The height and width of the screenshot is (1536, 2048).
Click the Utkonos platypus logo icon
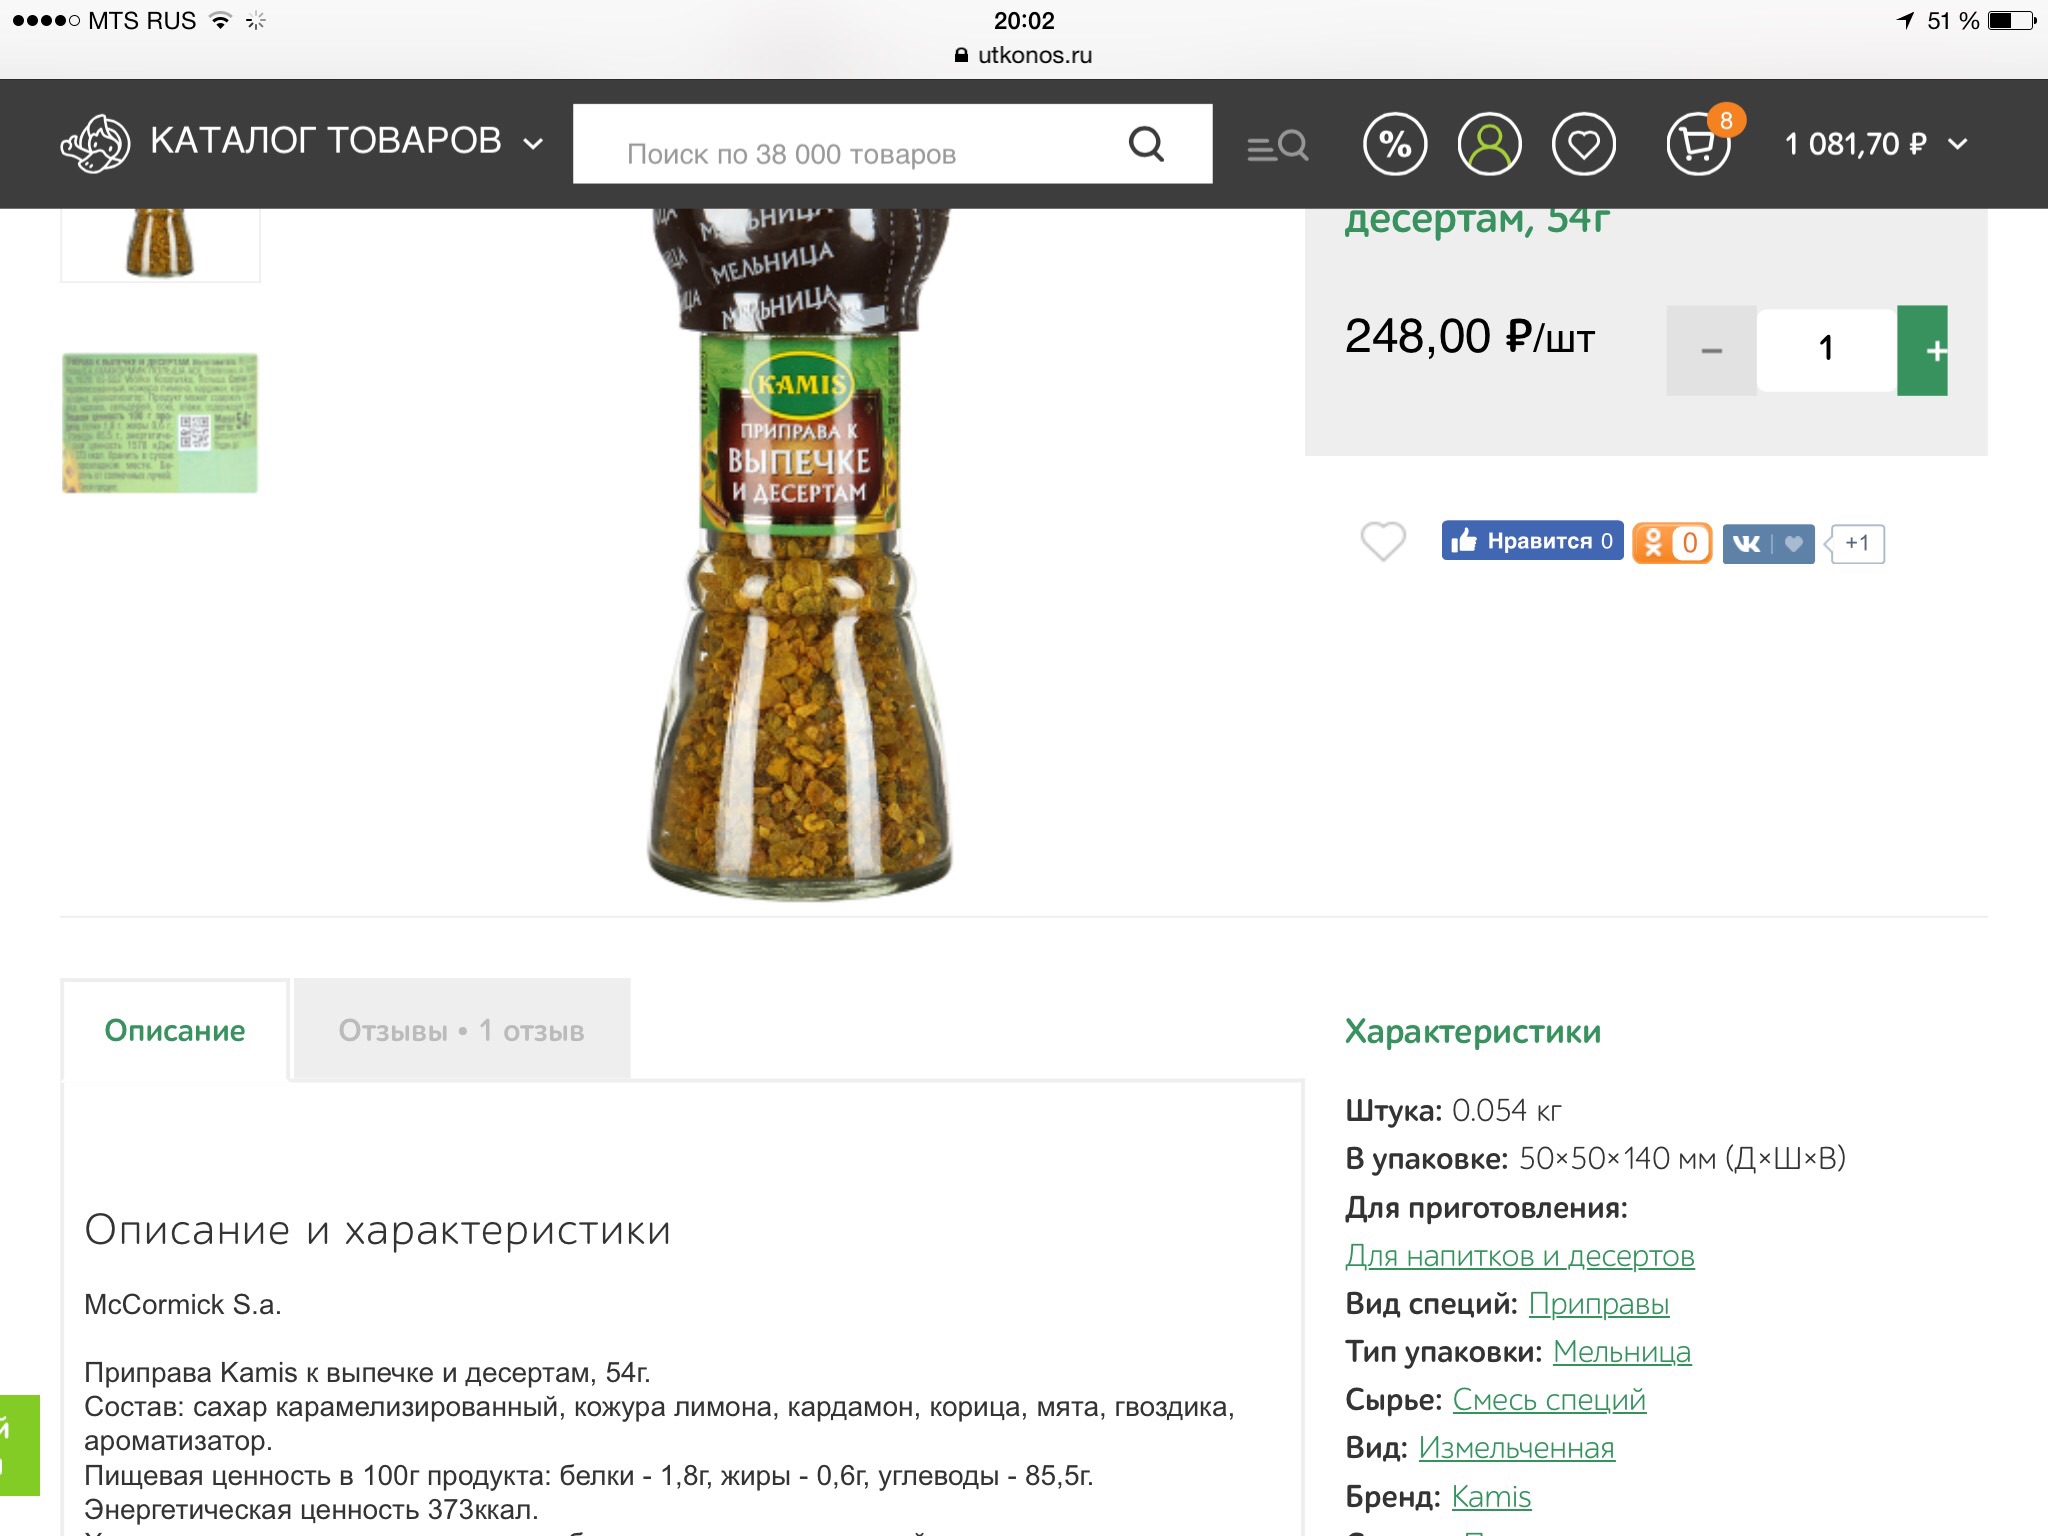click(x=95, y=143)
